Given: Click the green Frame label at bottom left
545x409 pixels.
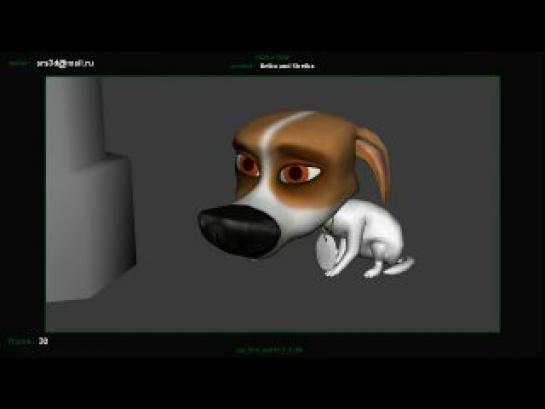Looking at the screenshot, I should [19, 341].
